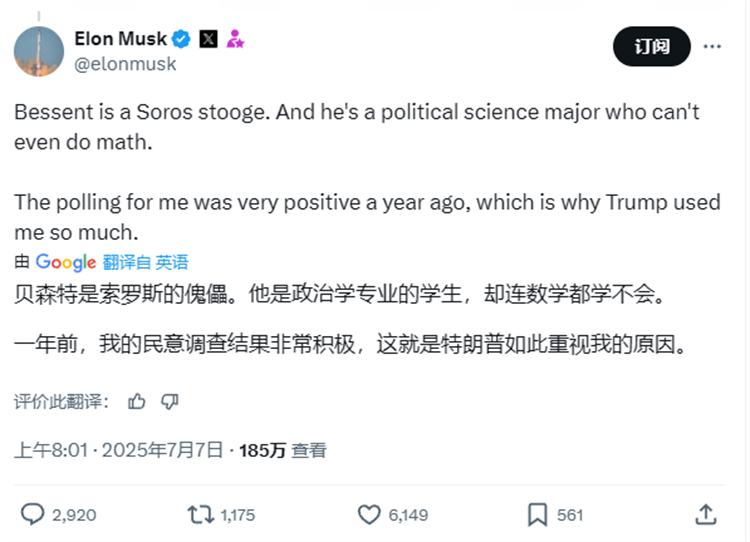
Task: Click the reply comment icon
Action: (33, 514)
